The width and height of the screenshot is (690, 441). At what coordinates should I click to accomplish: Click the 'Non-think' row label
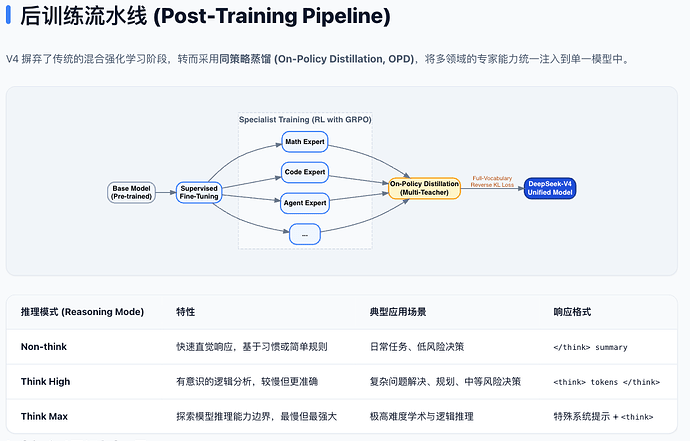[x=44, y=347]
